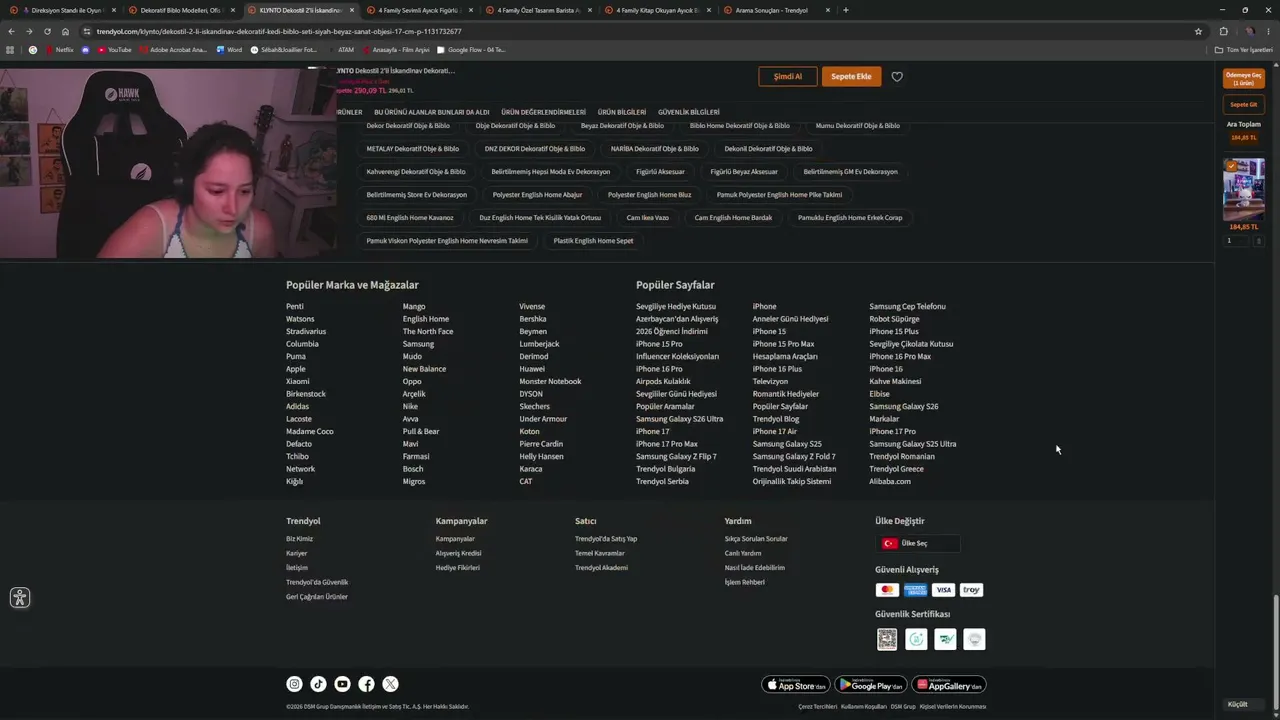This screenshot has height=720, width=1280.
Task: Open the Robot Süpürge link
Action: pos(894,319)
